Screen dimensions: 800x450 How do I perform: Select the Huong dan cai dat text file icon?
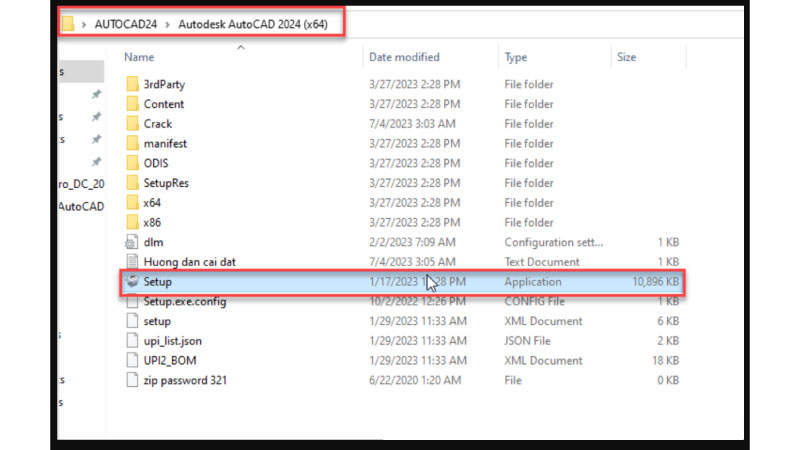point(132,261)
